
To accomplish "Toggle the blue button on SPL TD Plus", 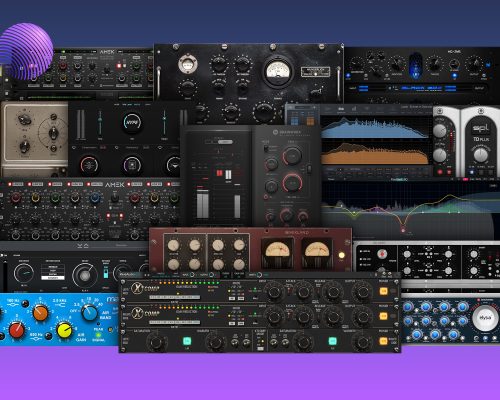I will [471, 172].
